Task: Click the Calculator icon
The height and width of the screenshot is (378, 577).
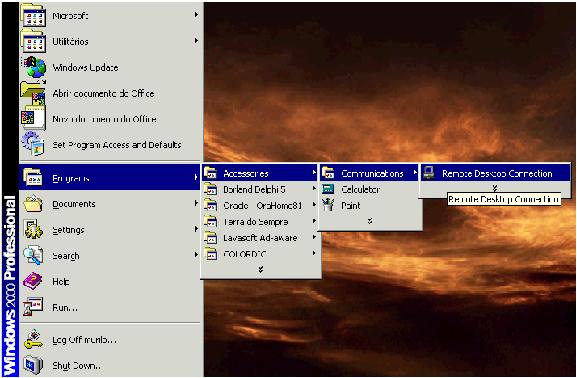Action: click(328, 189)
